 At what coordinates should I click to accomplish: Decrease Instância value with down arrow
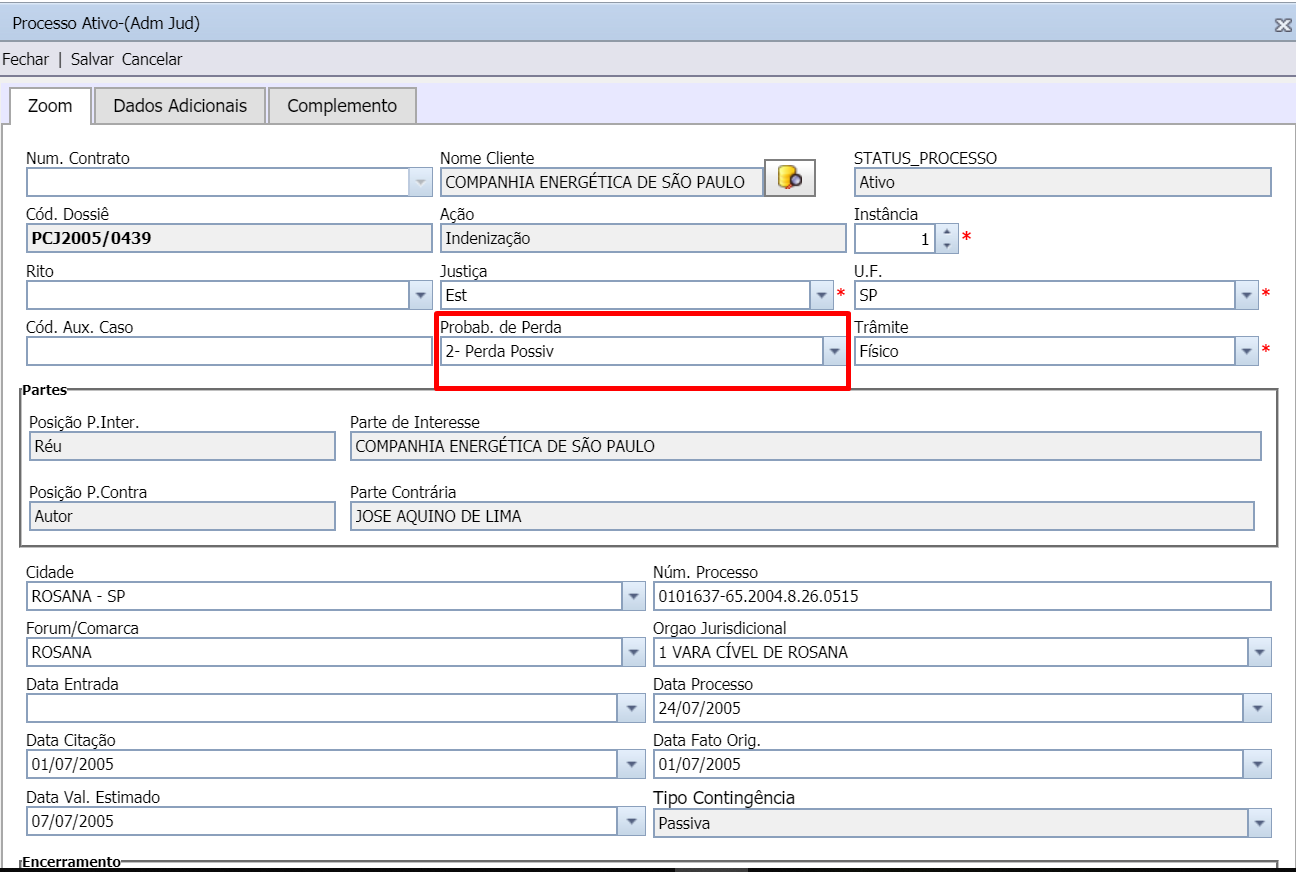(947, 246)
